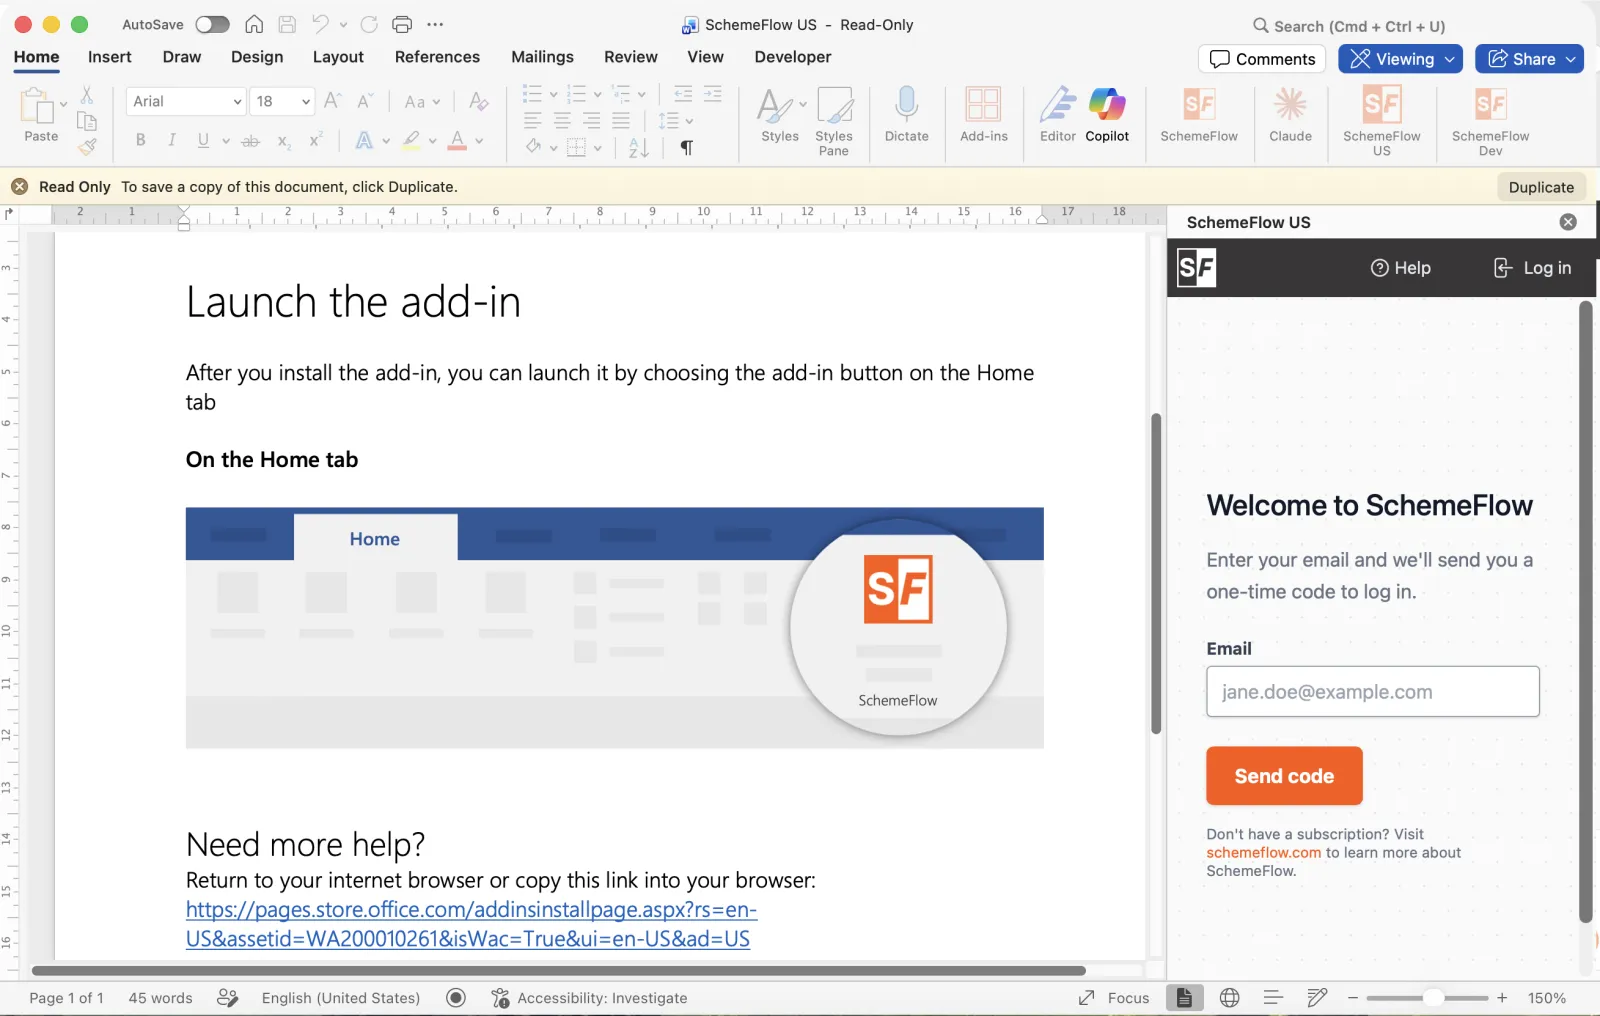
Task: Click the Bullets list icon
Action: (x=532, y=94)
